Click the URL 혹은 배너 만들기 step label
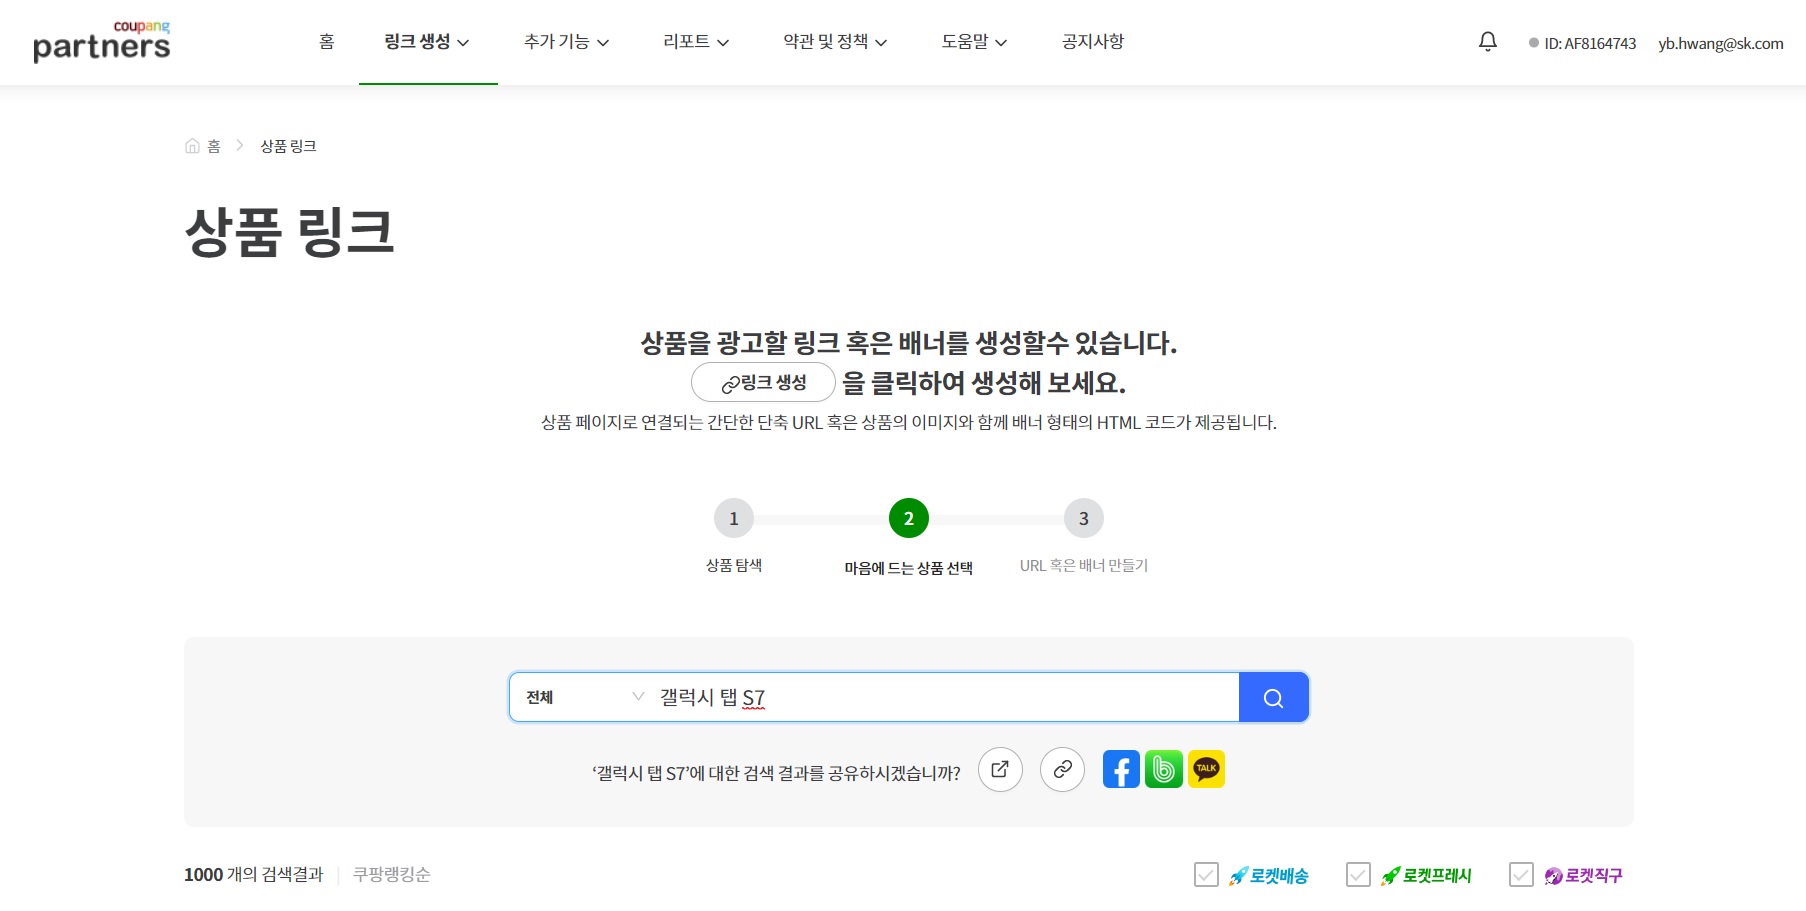 1083,566
